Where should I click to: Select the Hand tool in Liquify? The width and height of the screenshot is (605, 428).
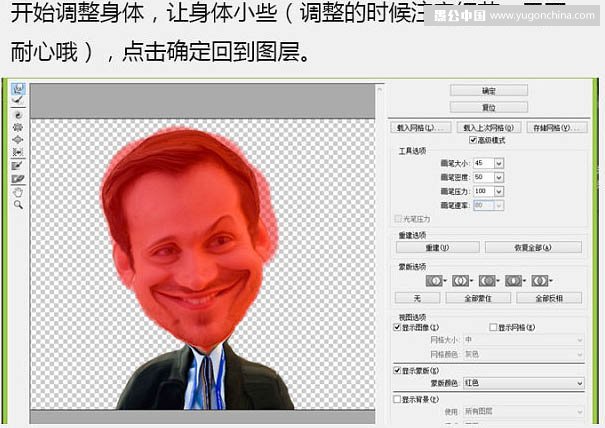click(18, 192)
